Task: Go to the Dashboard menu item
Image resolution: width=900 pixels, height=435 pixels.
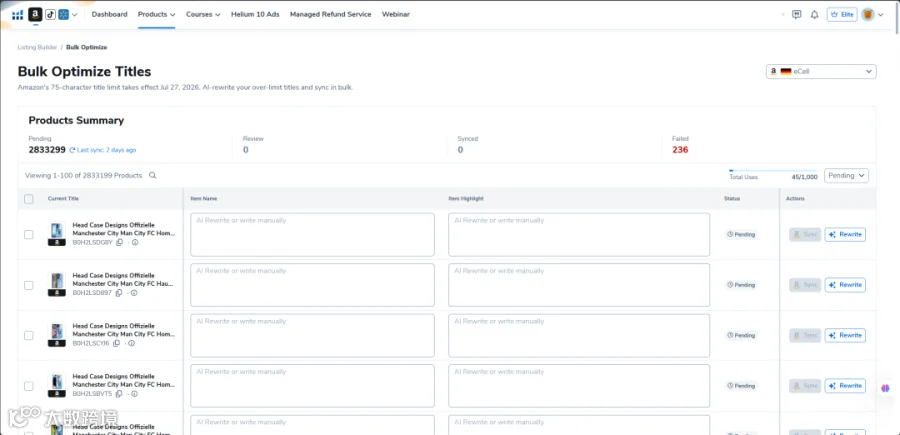Action: coord(110,14)
